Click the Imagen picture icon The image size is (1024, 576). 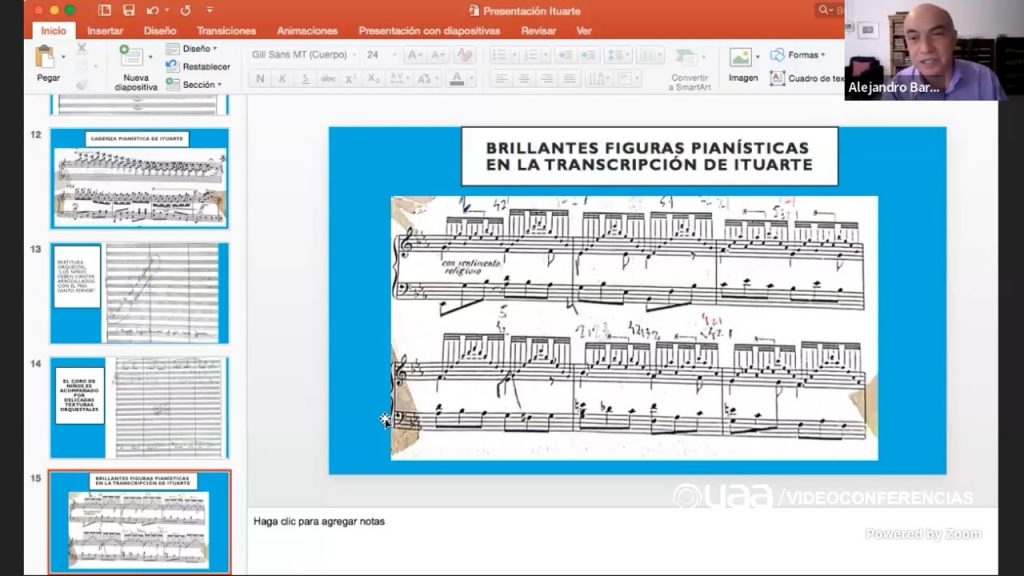click(x=741, y=57)
